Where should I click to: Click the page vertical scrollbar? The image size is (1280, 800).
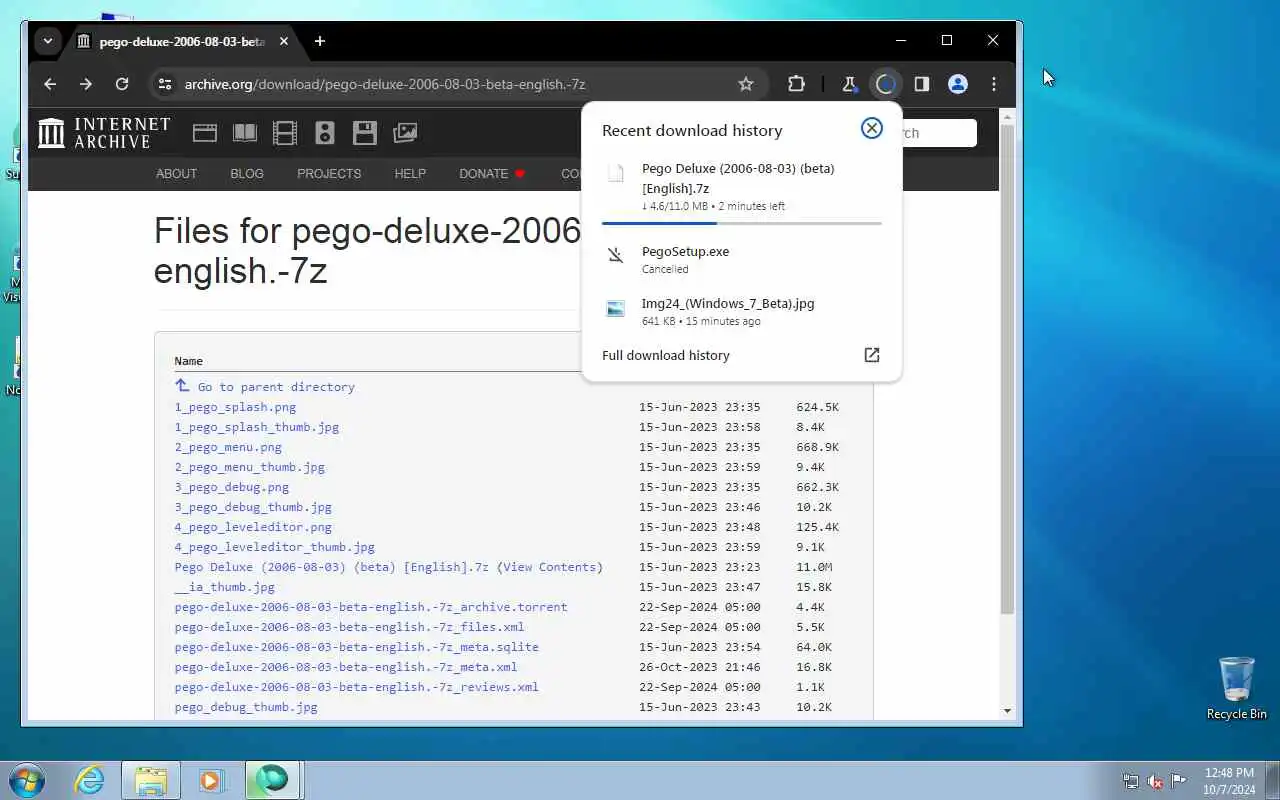click(x=1007, y=368)
